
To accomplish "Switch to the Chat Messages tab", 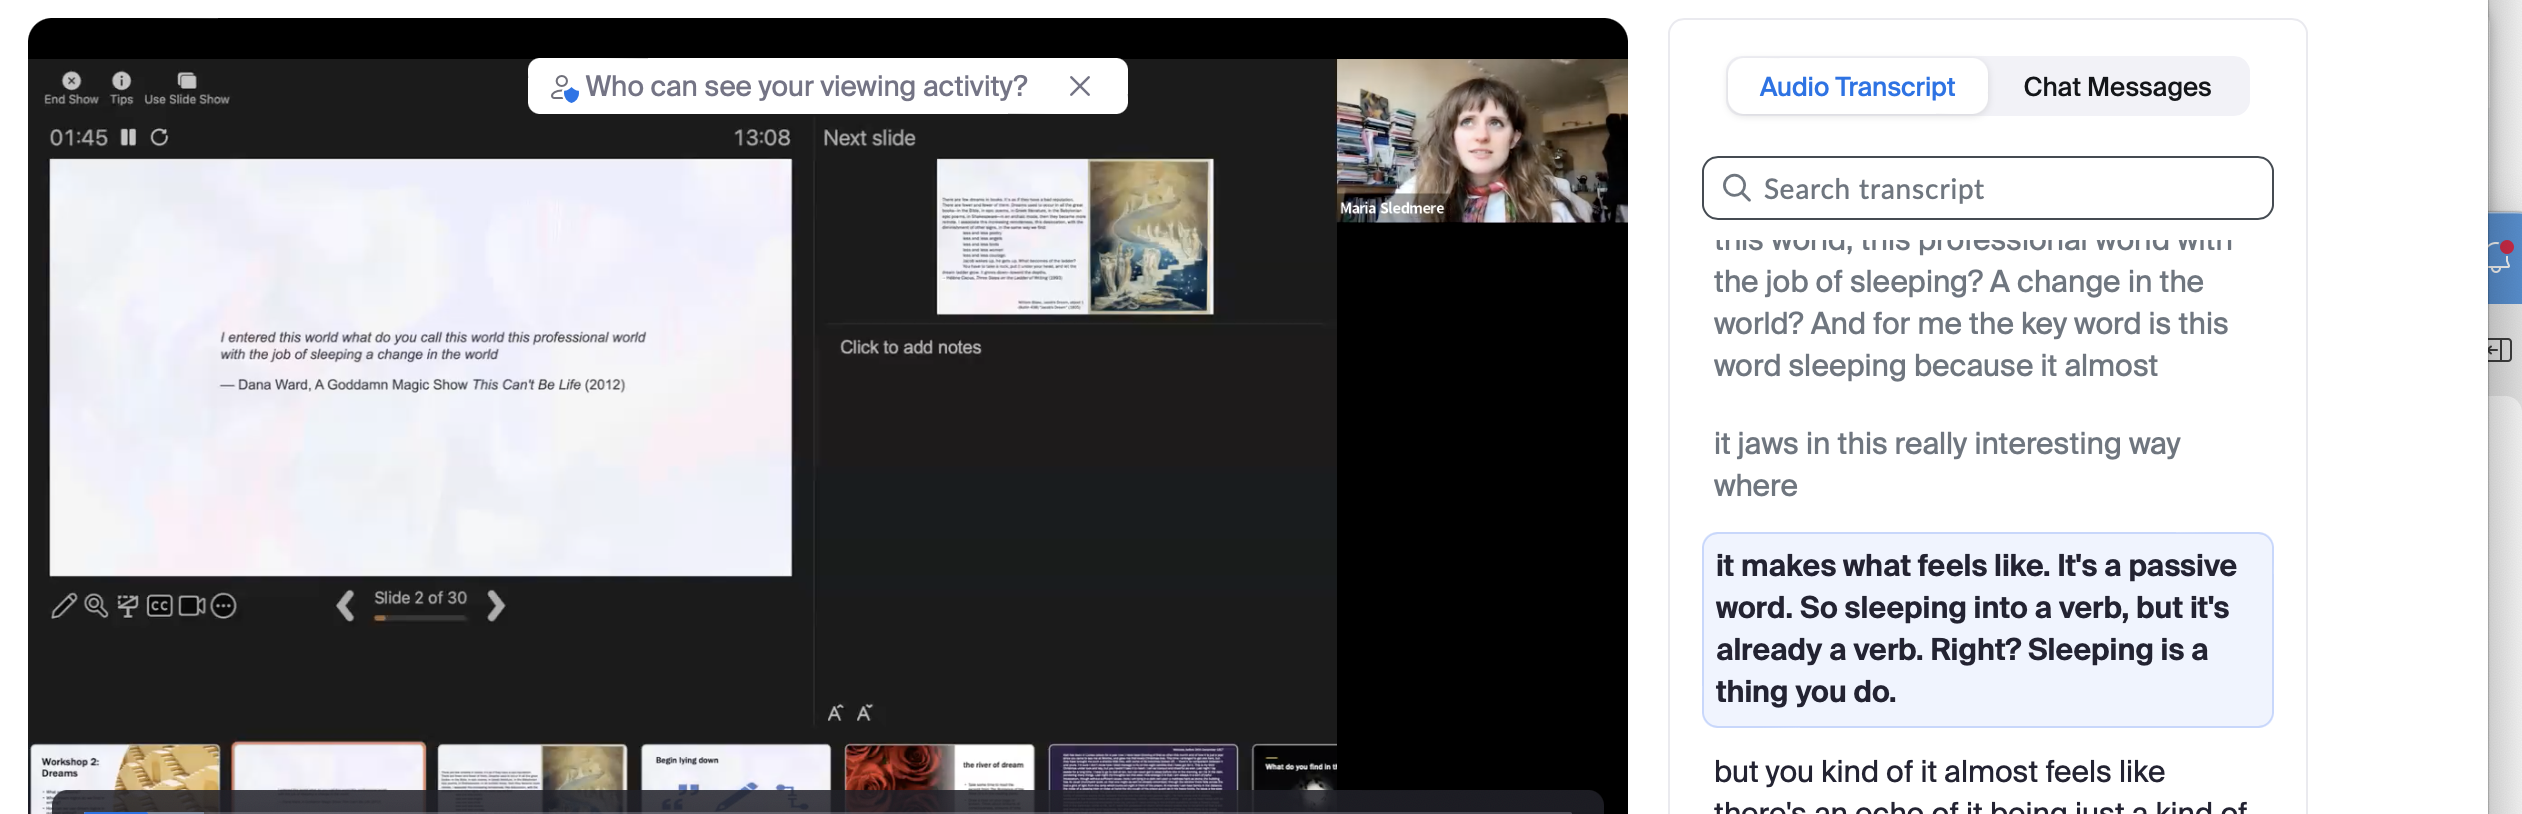I will click(2116, 87).
